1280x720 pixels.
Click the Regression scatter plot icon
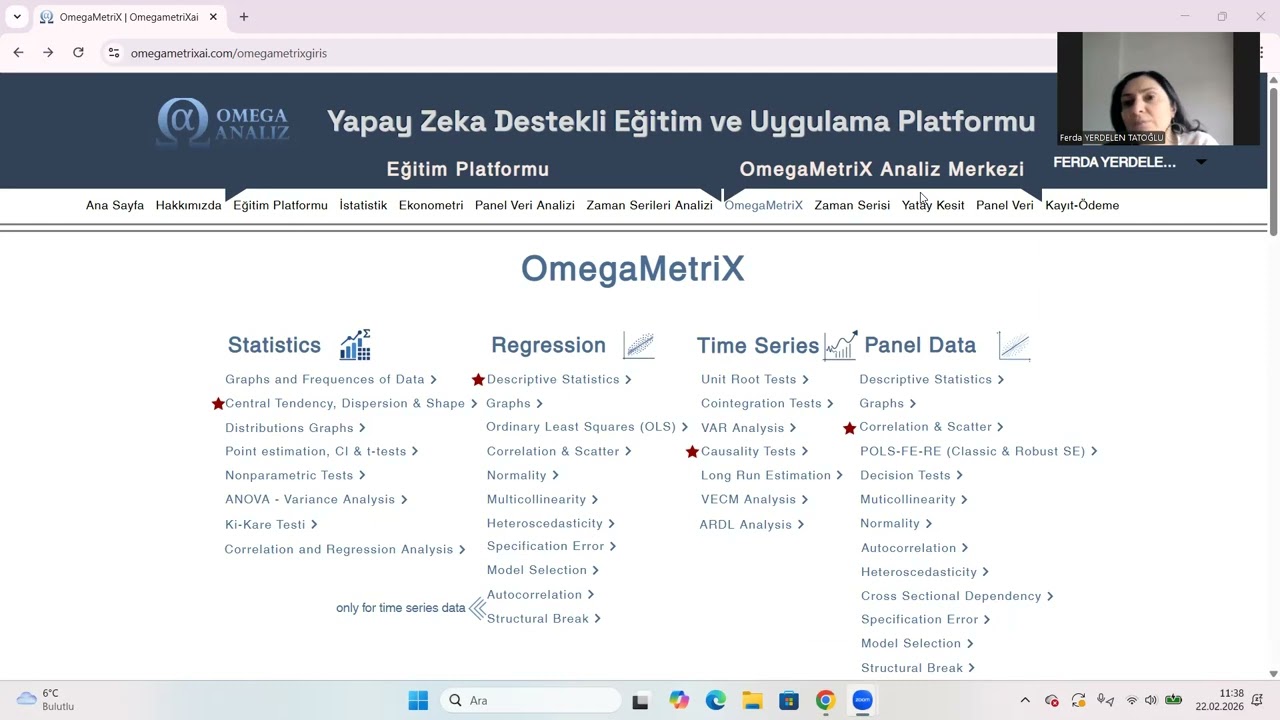(x=638, y=346)
